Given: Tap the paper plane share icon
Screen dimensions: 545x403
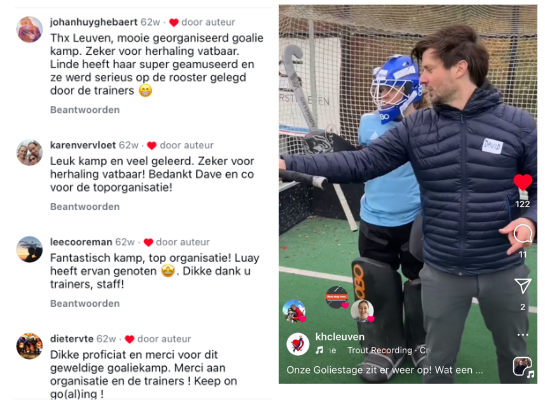Looking at the screenshot, I should coord(522,285).
